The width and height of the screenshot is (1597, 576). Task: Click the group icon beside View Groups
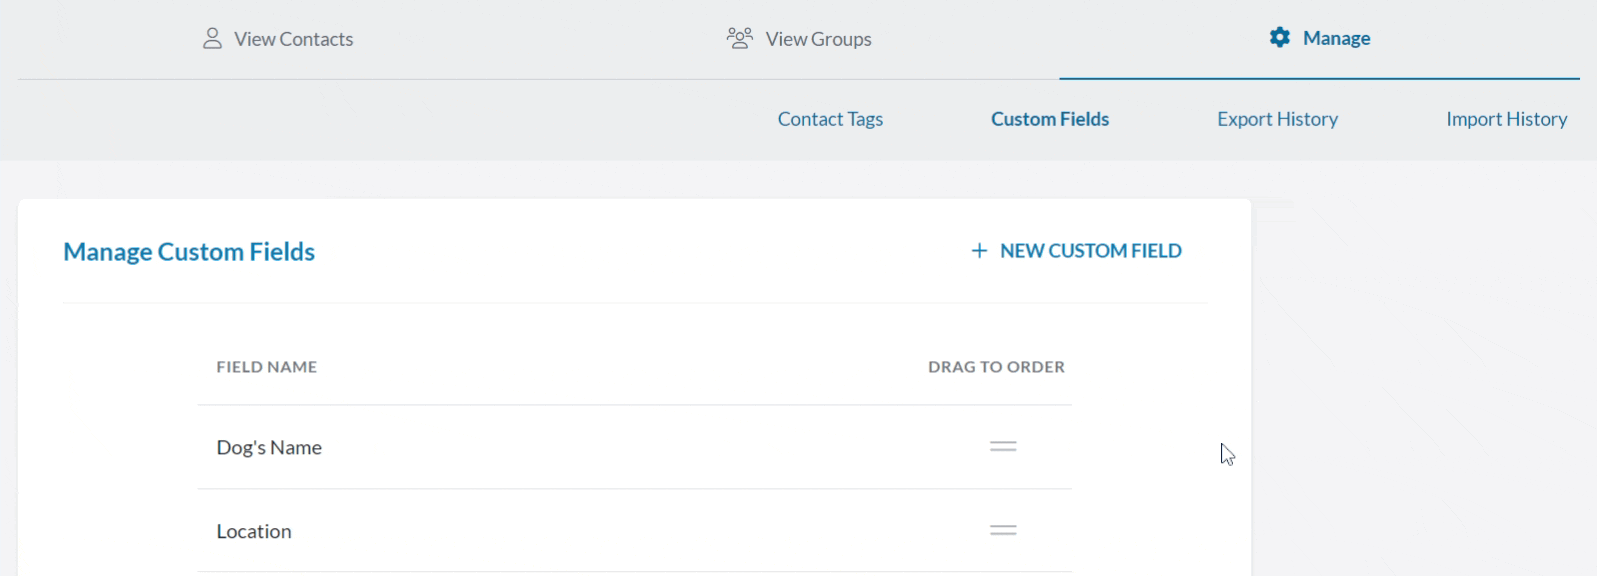point(740,39)
